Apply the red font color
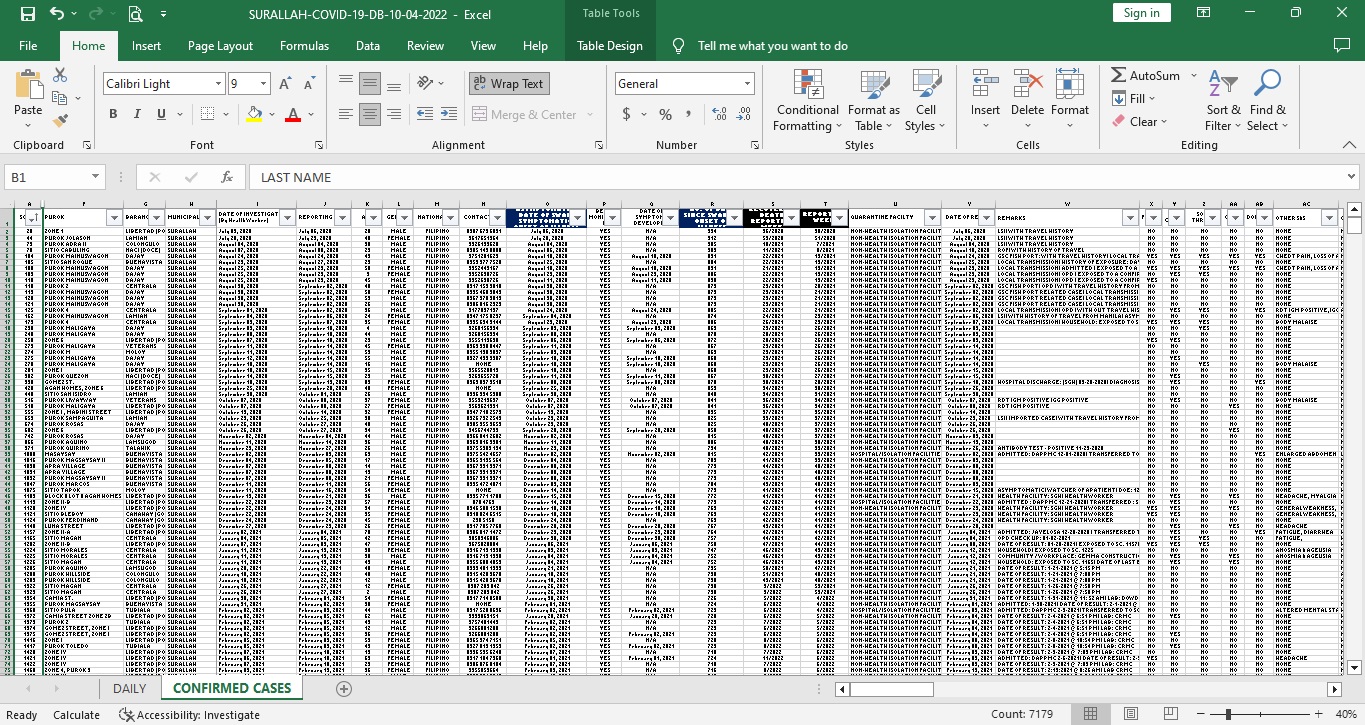 click(293, 115)
